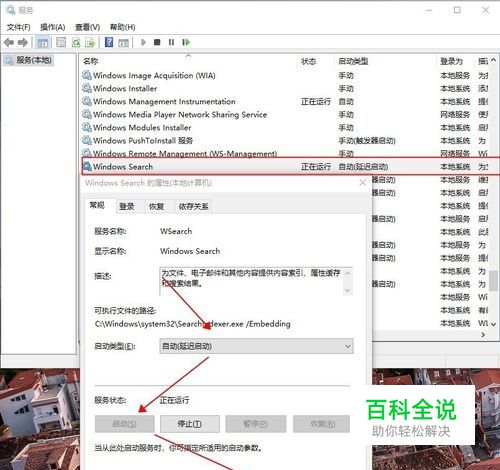Viewport: 500px width, 470px height.
Task: Select the Windows Management Instrumentation gear icon
Action: pyautogui.click(x=87, y=101)
